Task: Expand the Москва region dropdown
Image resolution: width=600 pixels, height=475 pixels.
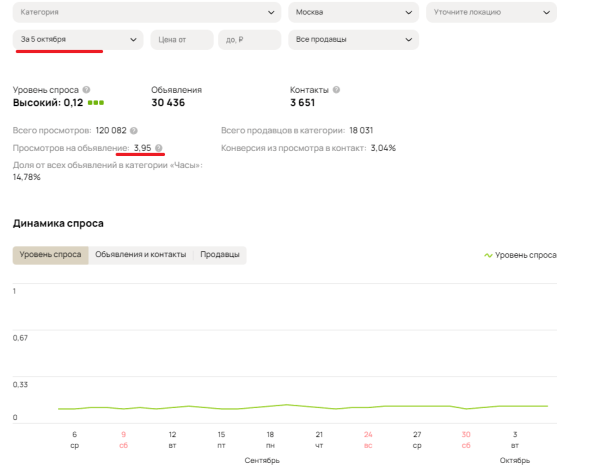Action: tap(353, 13)
